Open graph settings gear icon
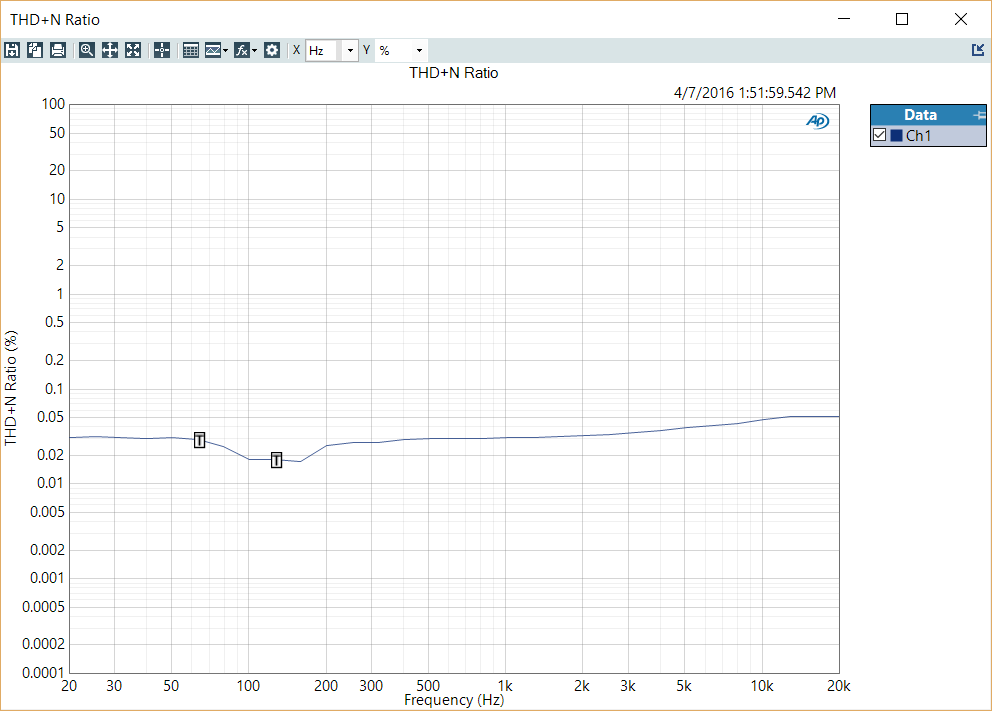 point(272,50)
